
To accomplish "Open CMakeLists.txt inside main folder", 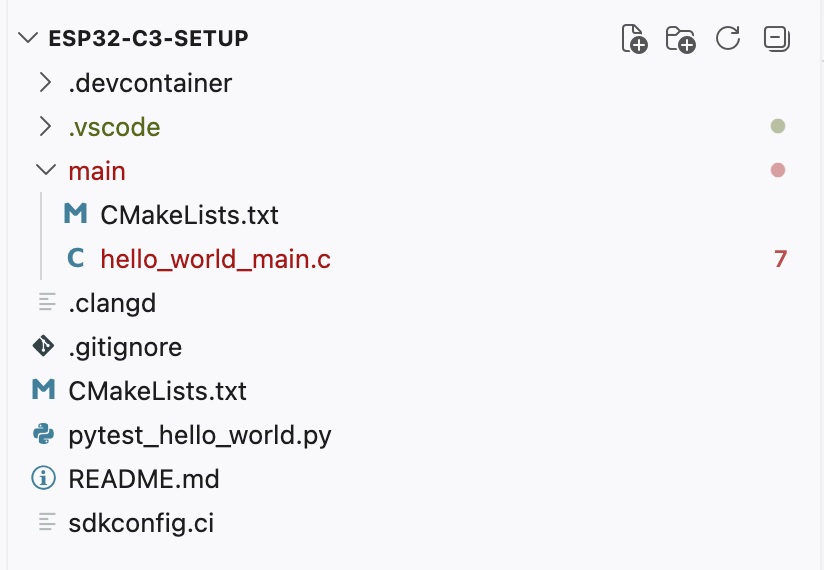I will (x=189, y=214).
